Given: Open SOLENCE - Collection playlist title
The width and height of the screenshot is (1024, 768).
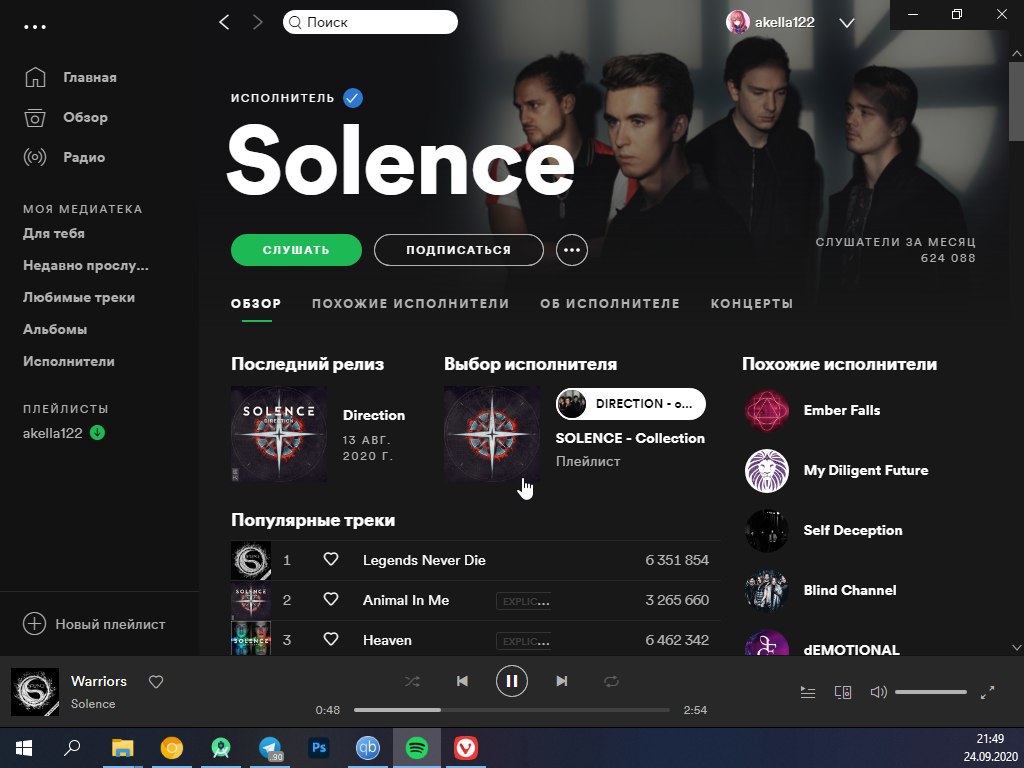Looking at the screenshot, I should click(630, 438).
